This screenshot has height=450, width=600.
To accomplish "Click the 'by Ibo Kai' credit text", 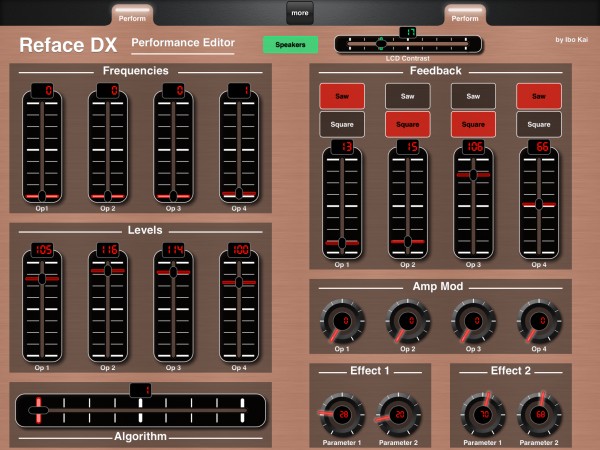I will coord(572,39).
